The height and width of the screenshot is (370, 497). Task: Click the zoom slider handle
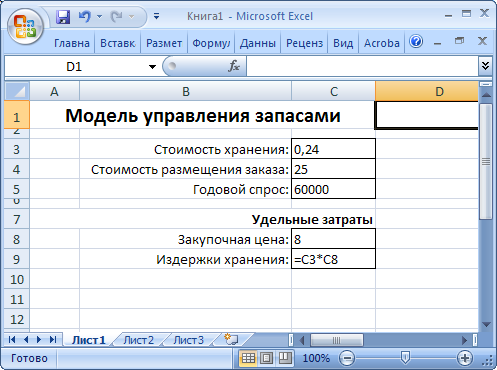coord(405,358)
